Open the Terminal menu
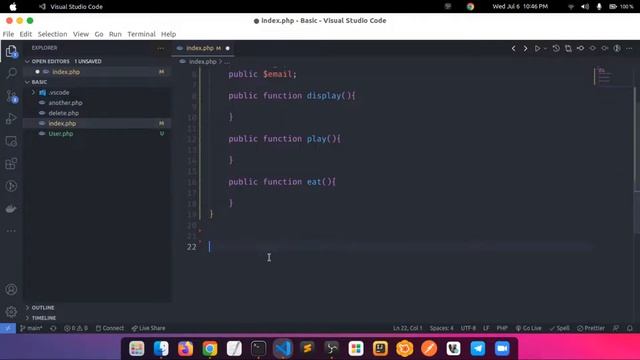This screenshot has width=640, height=360. (x=141, y=34)
